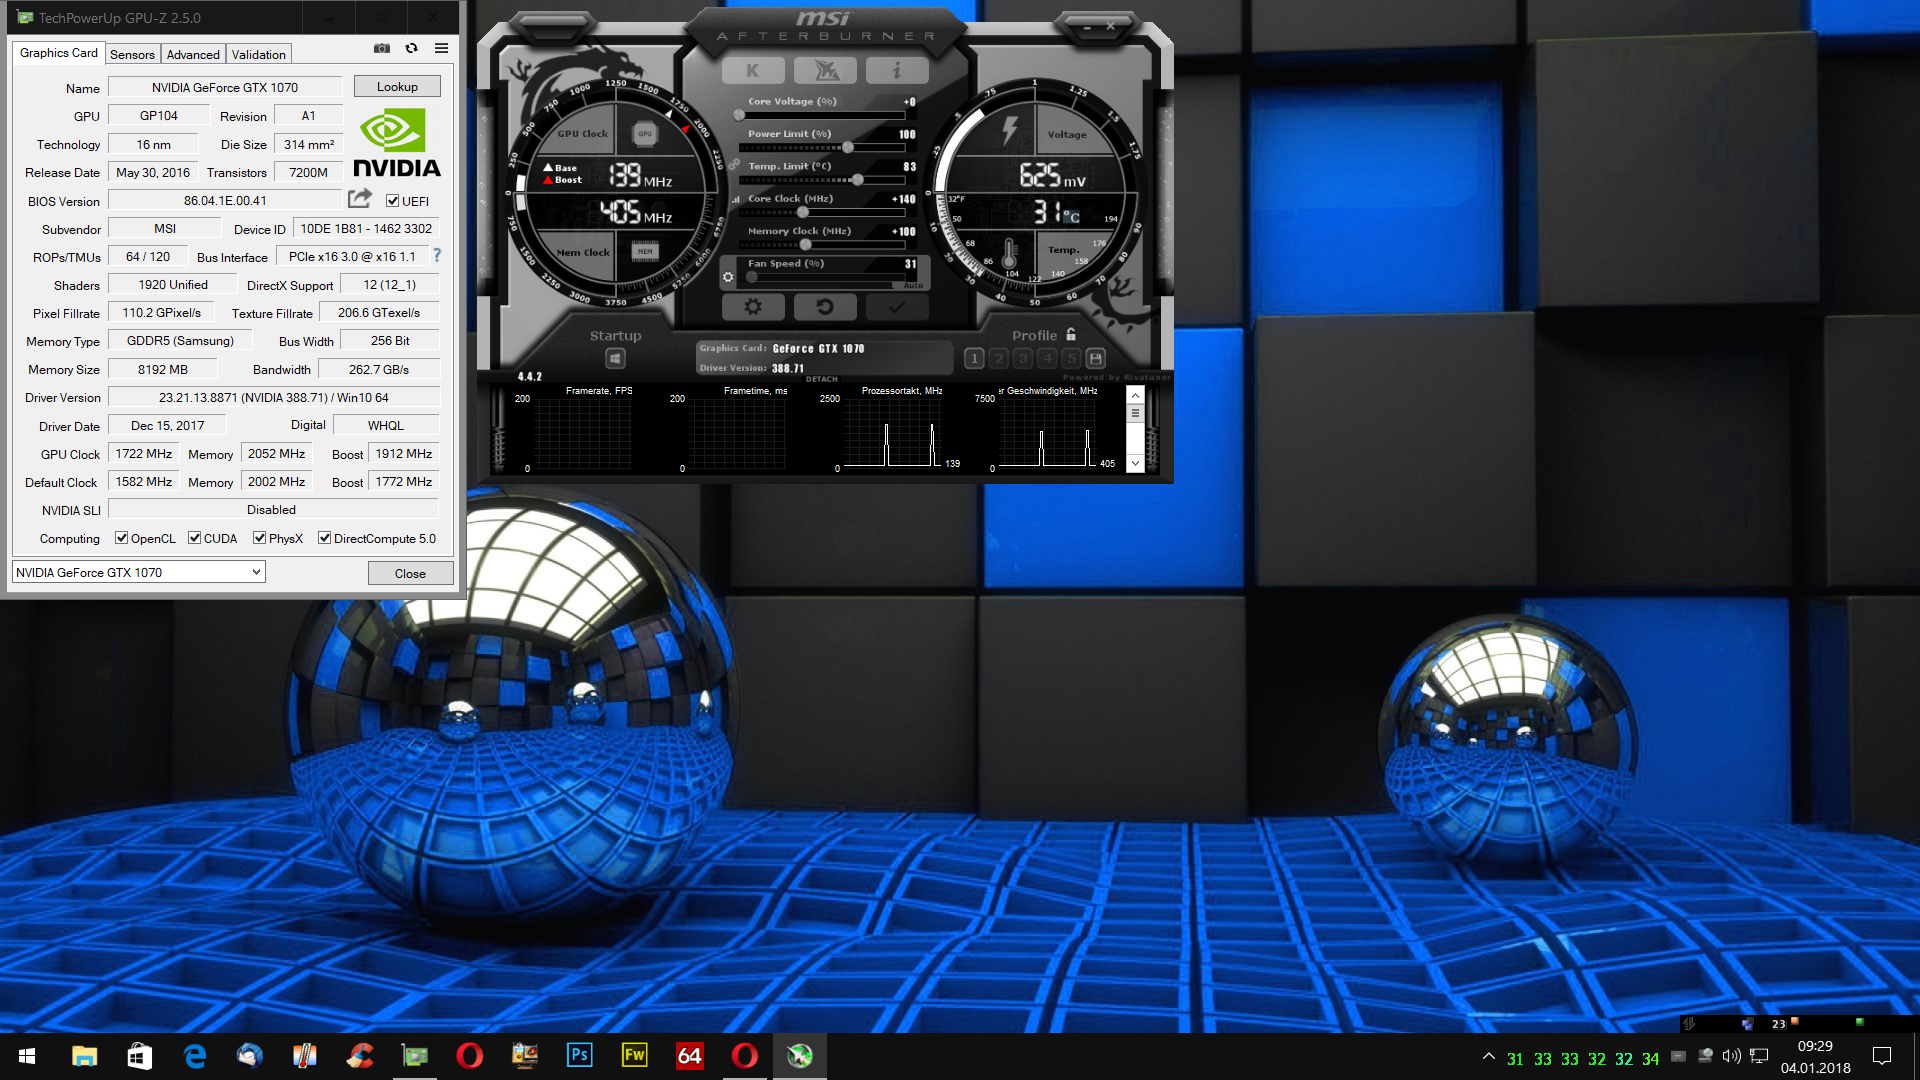This screenshot has width=1920, height=1080.
Task: Click the Afterburner information i button
Action: (x=896, y=71)
